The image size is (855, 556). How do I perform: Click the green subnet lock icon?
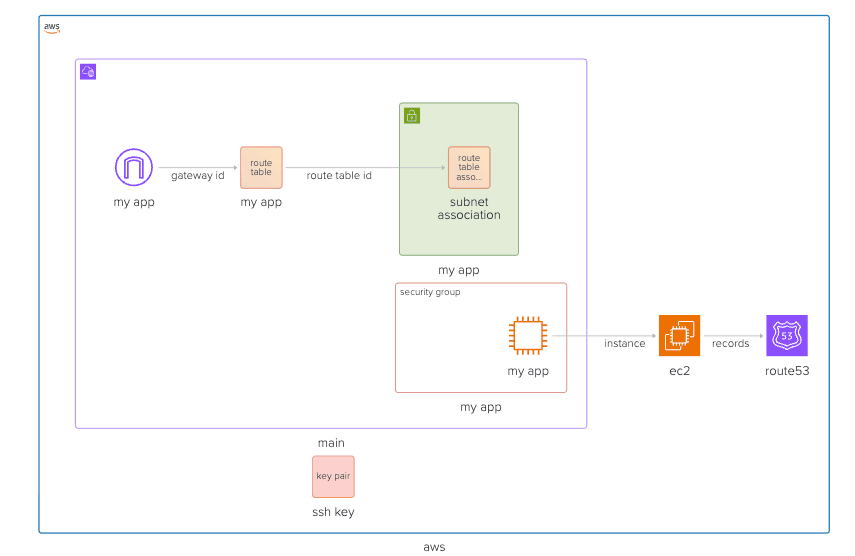tap(412, 116)
